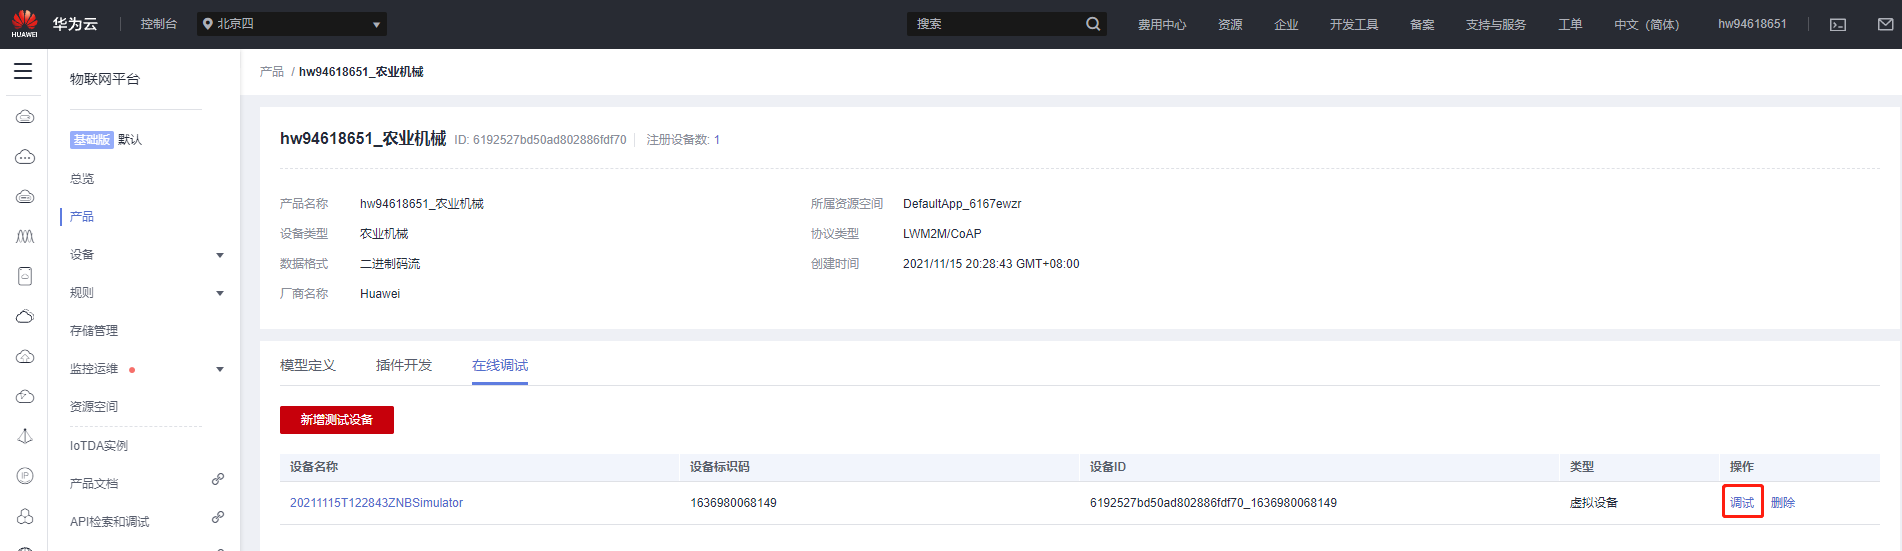Click device code 1636980068149 cell

click(x=733, y=503)
